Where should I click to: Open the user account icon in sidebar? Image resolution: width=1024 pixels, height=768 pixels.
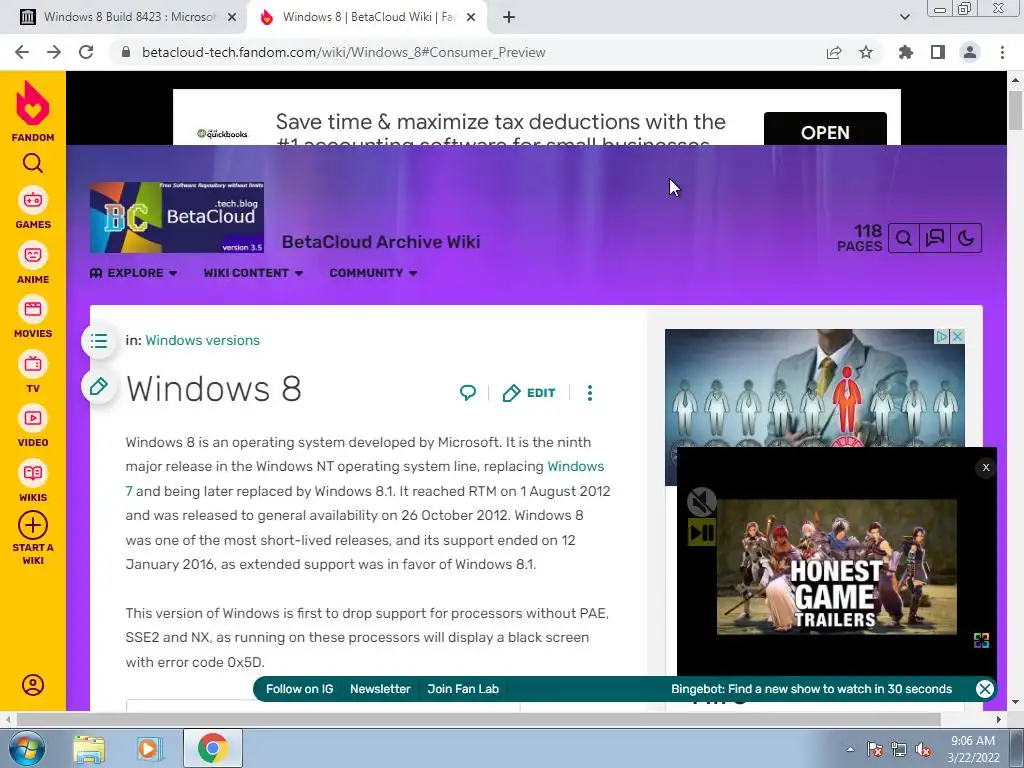coord(33,684)
